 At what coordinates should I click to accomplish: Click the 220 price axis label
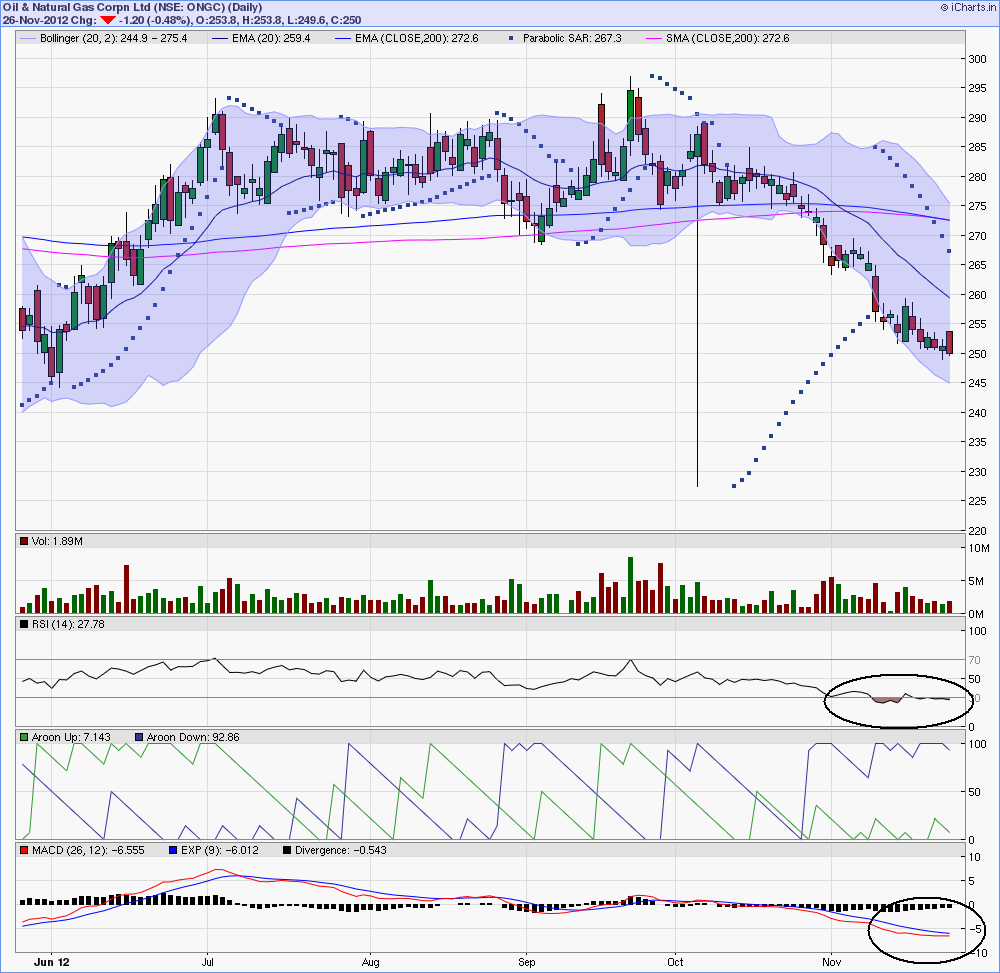click(977, 530)
